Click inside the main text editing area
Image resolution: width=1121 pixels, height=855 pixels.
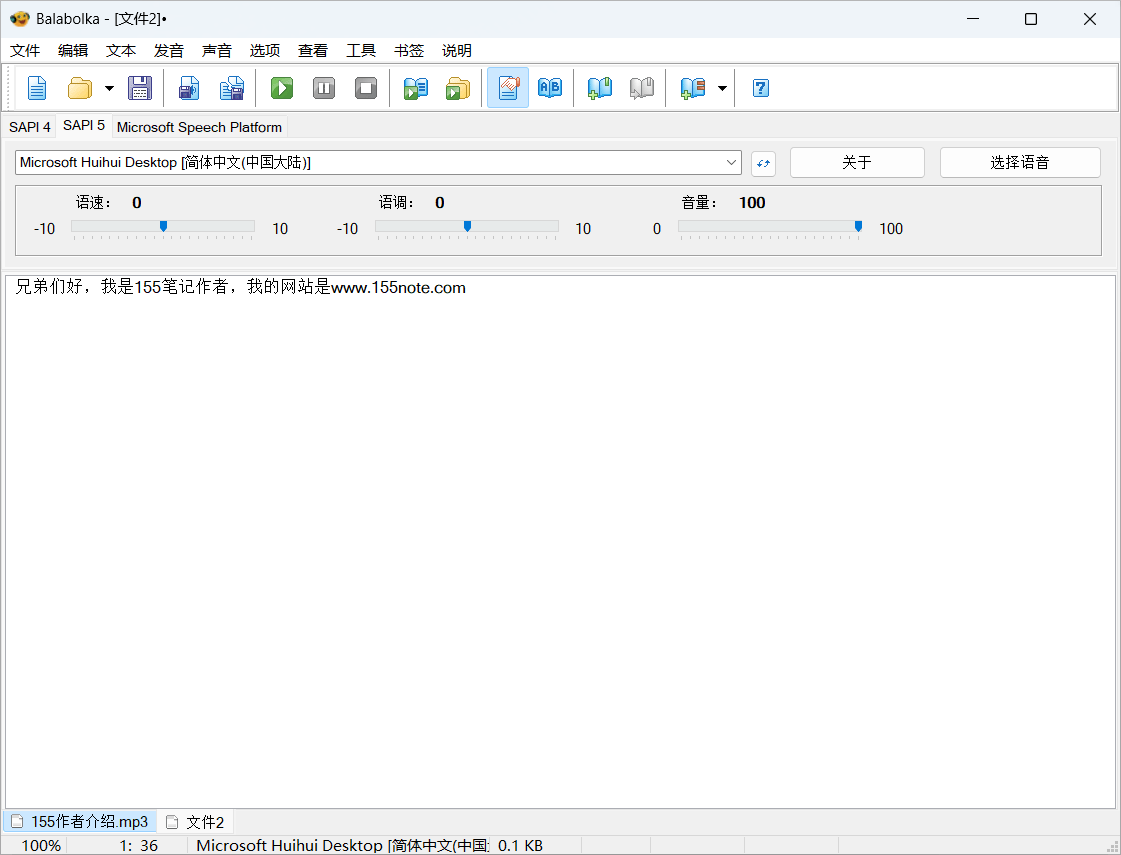[x=560, y=540]
